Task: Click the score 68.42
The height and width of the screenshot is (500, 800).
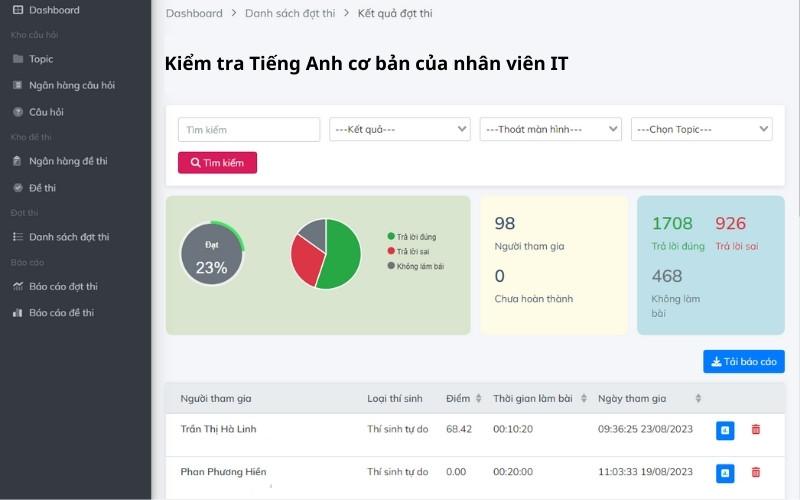Action: [x=459, y=429]
